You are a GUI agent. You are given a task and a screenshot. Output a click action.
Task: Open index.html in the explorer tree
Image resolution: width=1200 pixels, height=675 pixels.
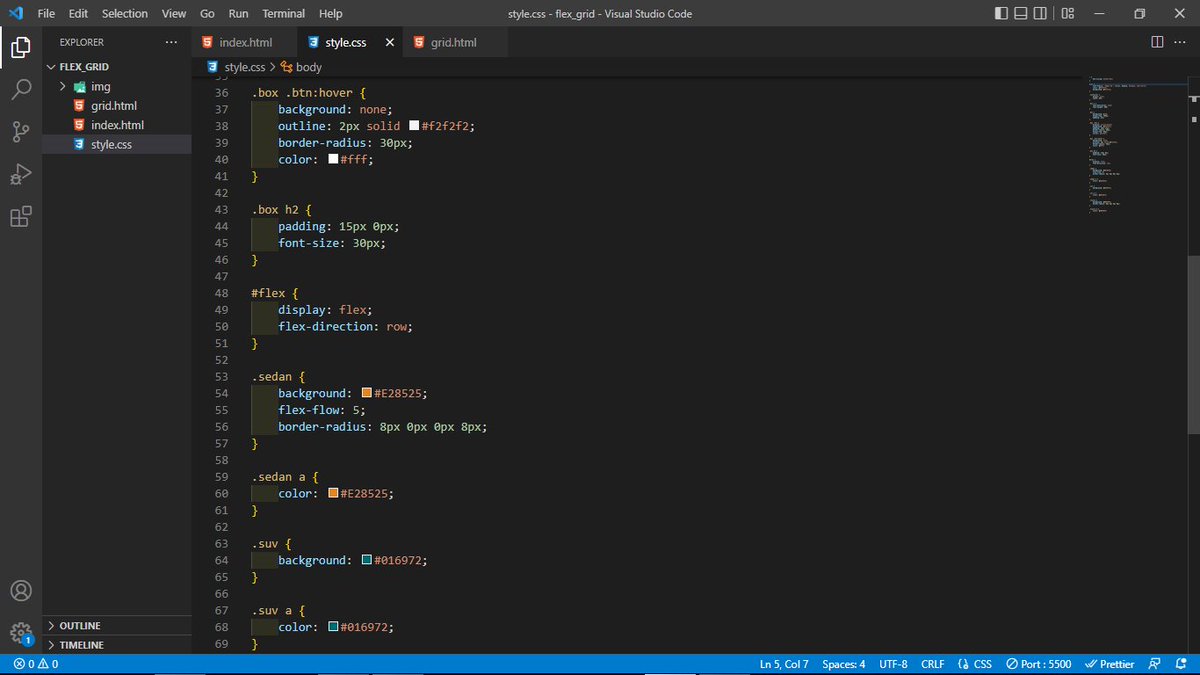[x=117, y=125]
